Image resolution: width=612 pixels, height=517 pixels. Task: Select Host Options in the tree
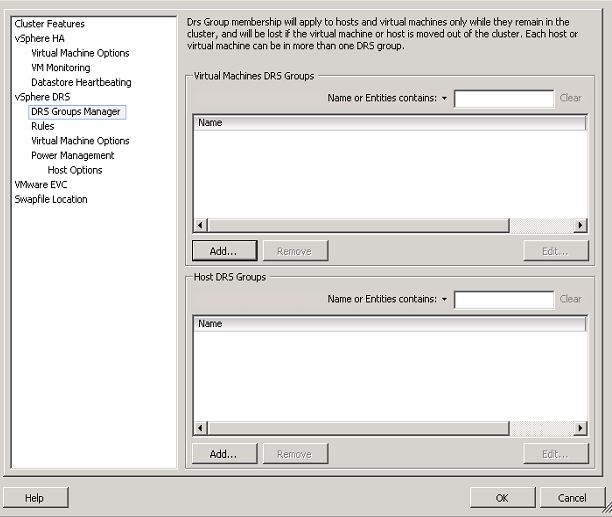(75, 170)
